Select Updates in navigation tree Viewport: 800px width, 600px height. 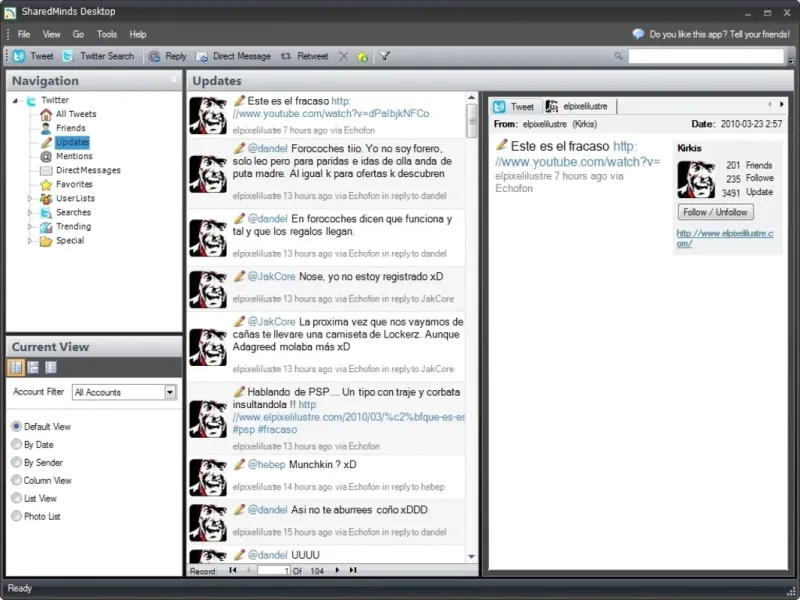point(72,142)
